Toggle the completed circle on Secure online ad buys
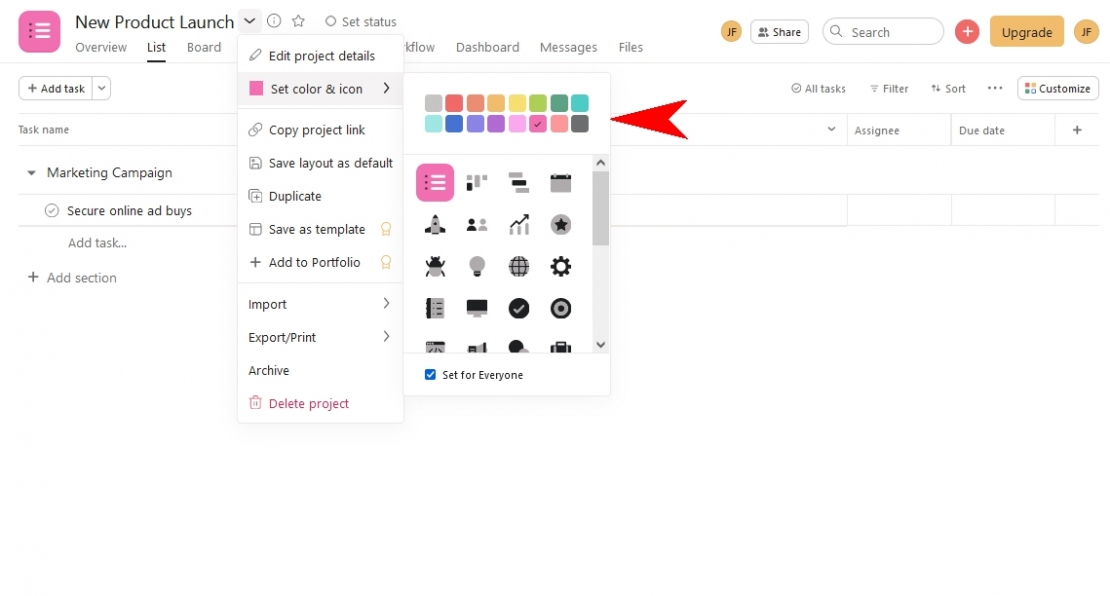This screenshot has width=1110, height=596. pos(50,211)
